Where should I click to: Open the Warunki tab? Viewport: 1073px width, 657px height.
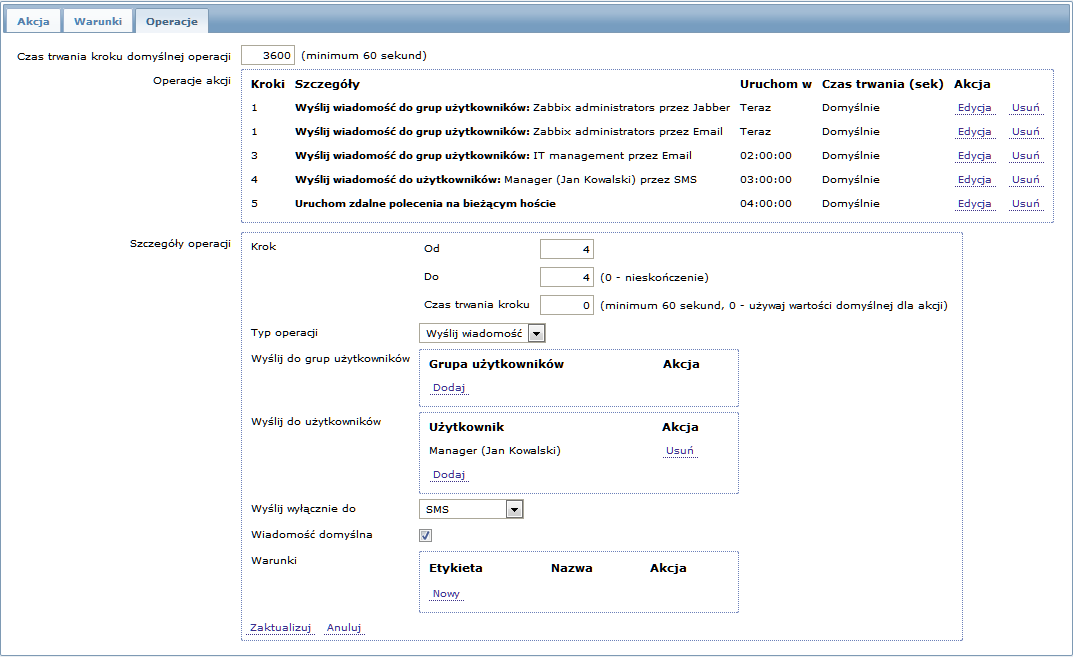[x=98, y=21]
